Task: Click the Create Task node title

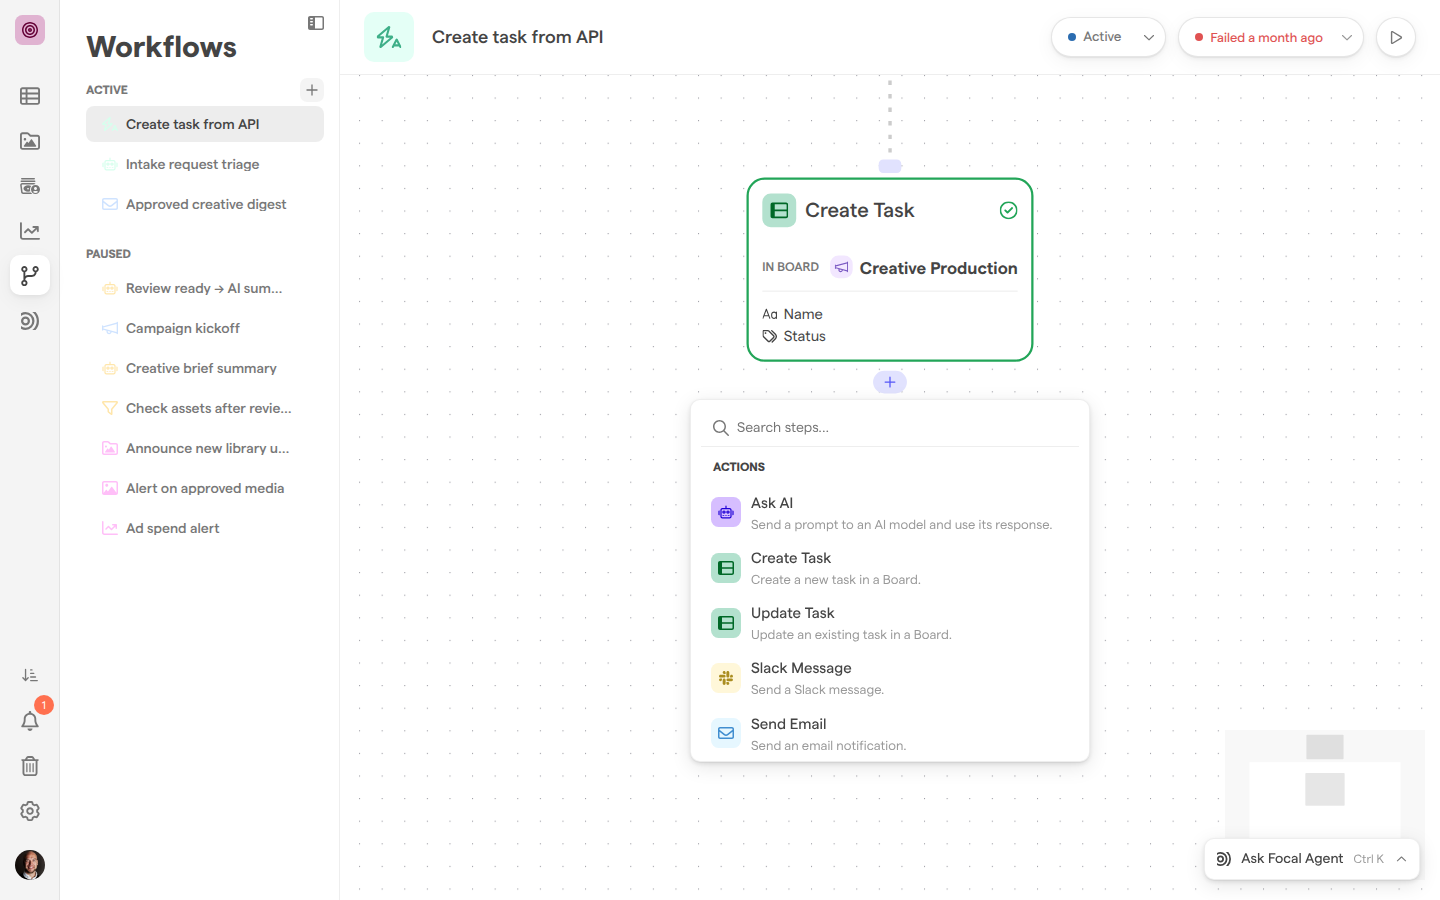Action: pos(860,210)
